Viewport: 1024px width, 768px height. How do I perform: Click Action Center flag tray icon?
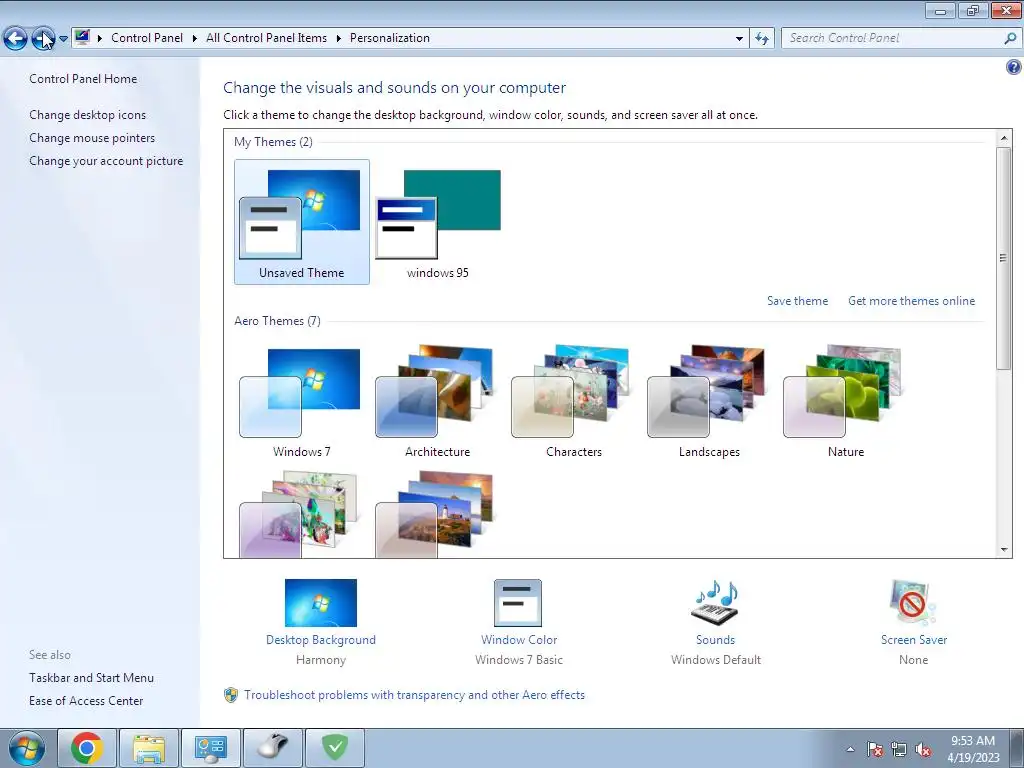coord(875,749)
